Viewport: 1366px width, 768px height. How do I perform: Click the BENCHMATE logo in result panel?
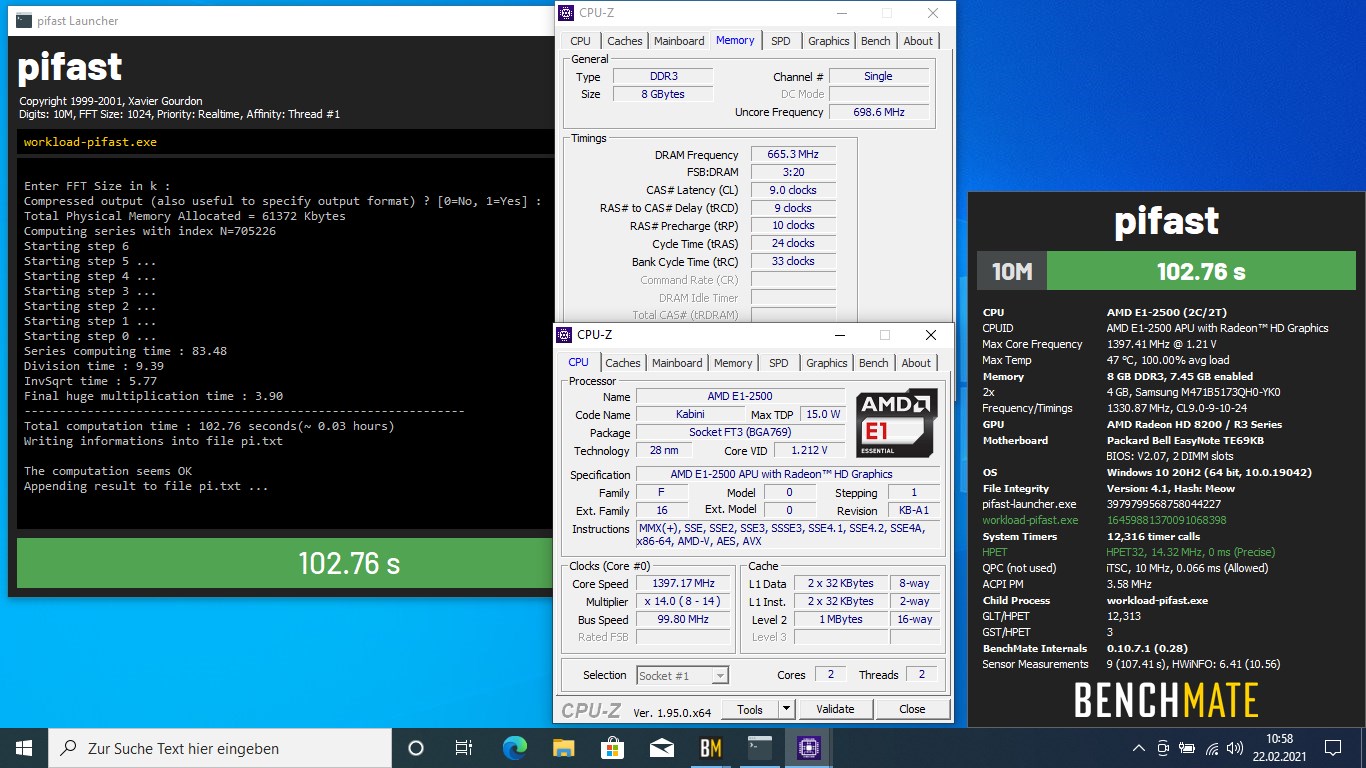[x=1166, y=699]
